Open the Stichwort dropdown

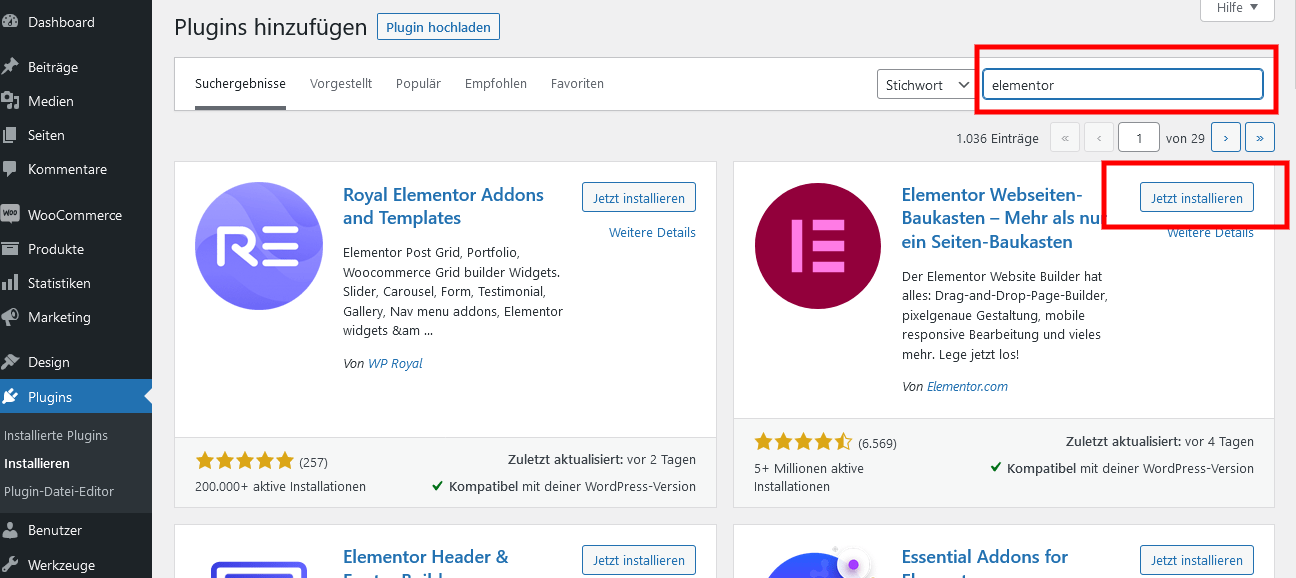(x=926, y=84)
